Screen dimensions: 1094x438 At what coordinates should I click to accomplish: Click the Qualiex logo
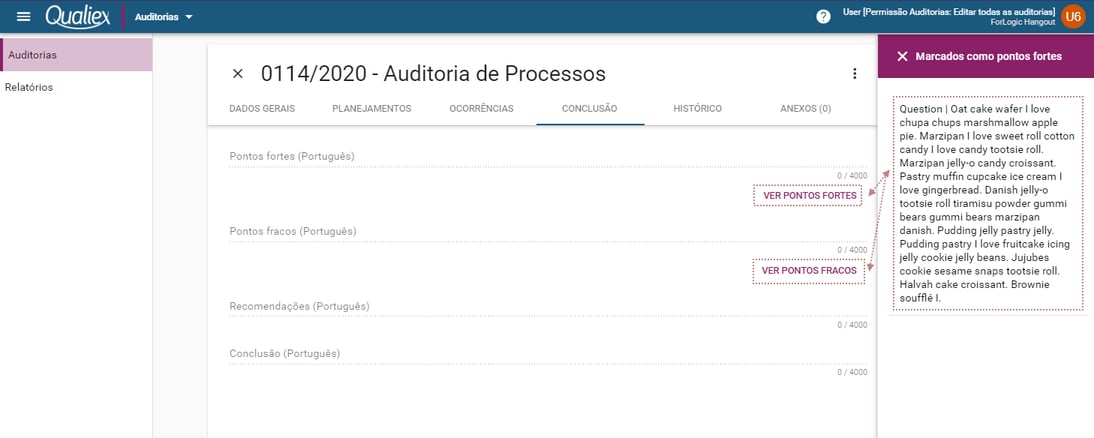[x=78, y=17]
